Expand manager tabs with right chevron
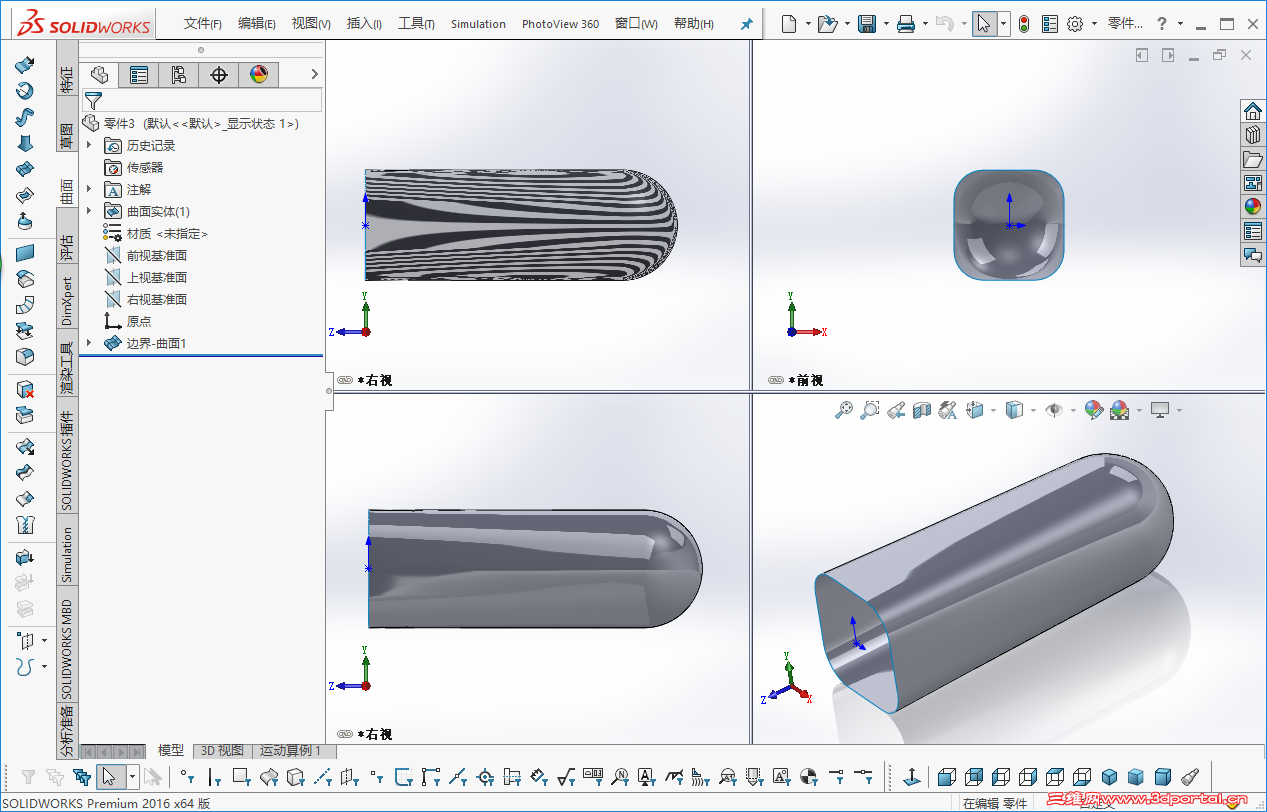The width and height of the screenshot is (1267, 812). point(314,74)
